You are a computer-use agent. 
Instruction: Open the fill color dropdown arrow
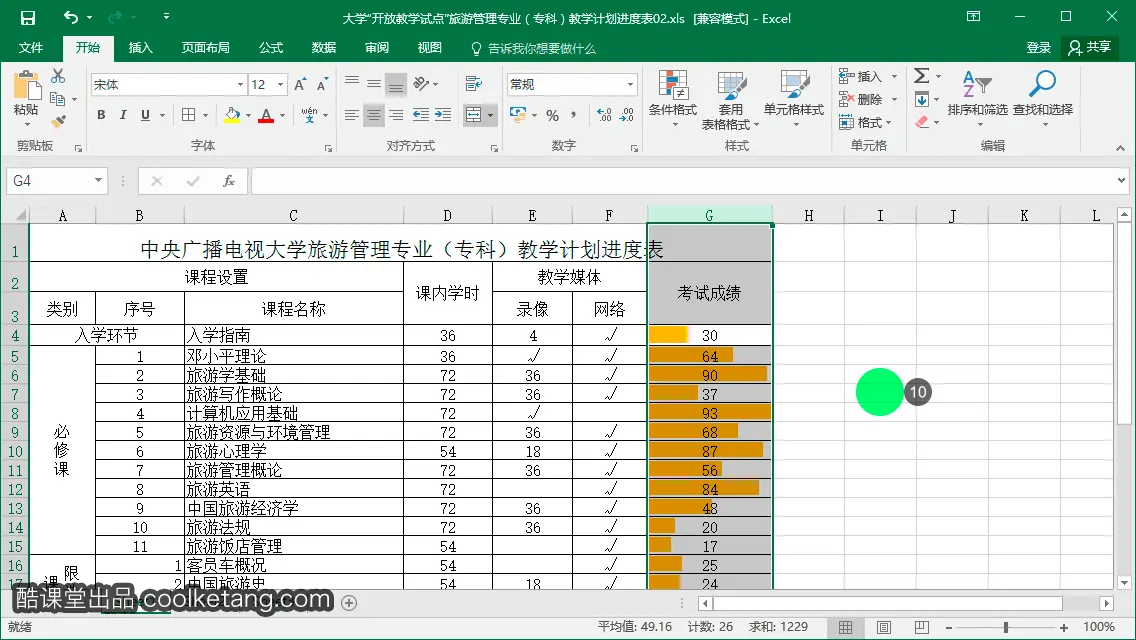pos(248,115)
